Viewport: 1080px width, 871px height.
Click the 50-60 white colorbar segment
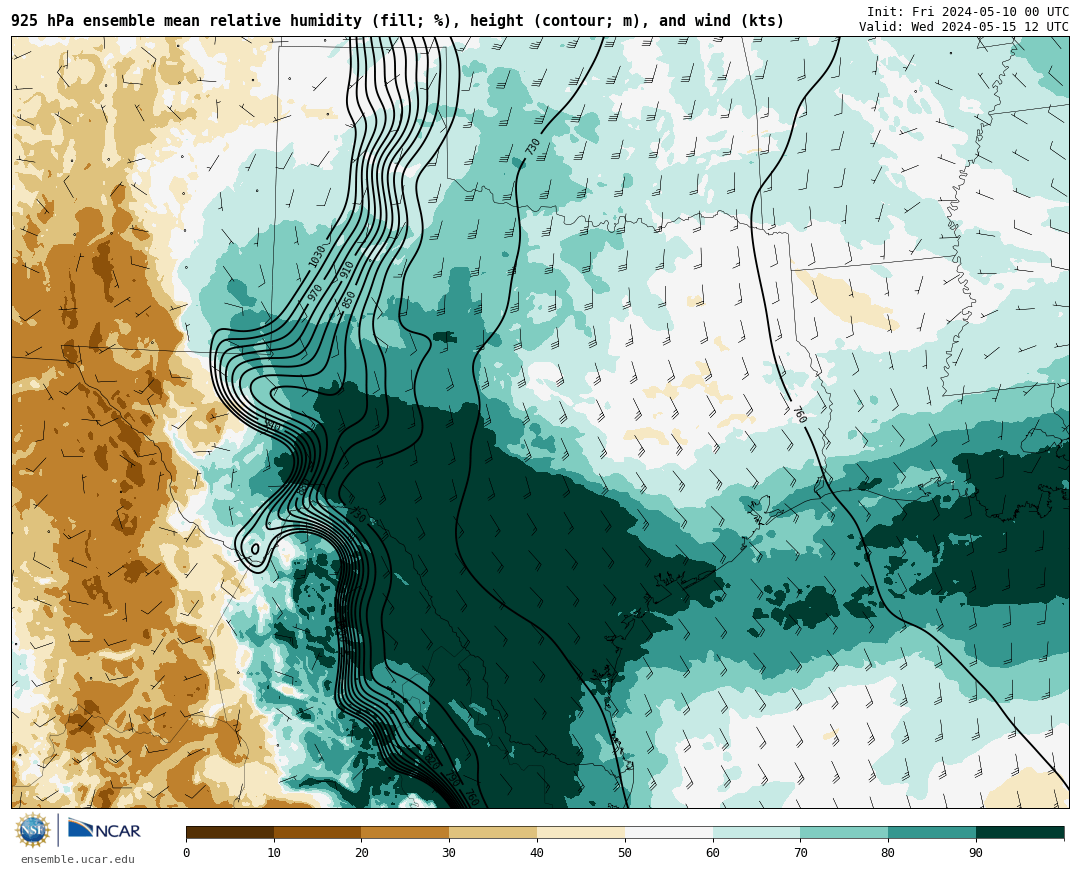point(669,832)
